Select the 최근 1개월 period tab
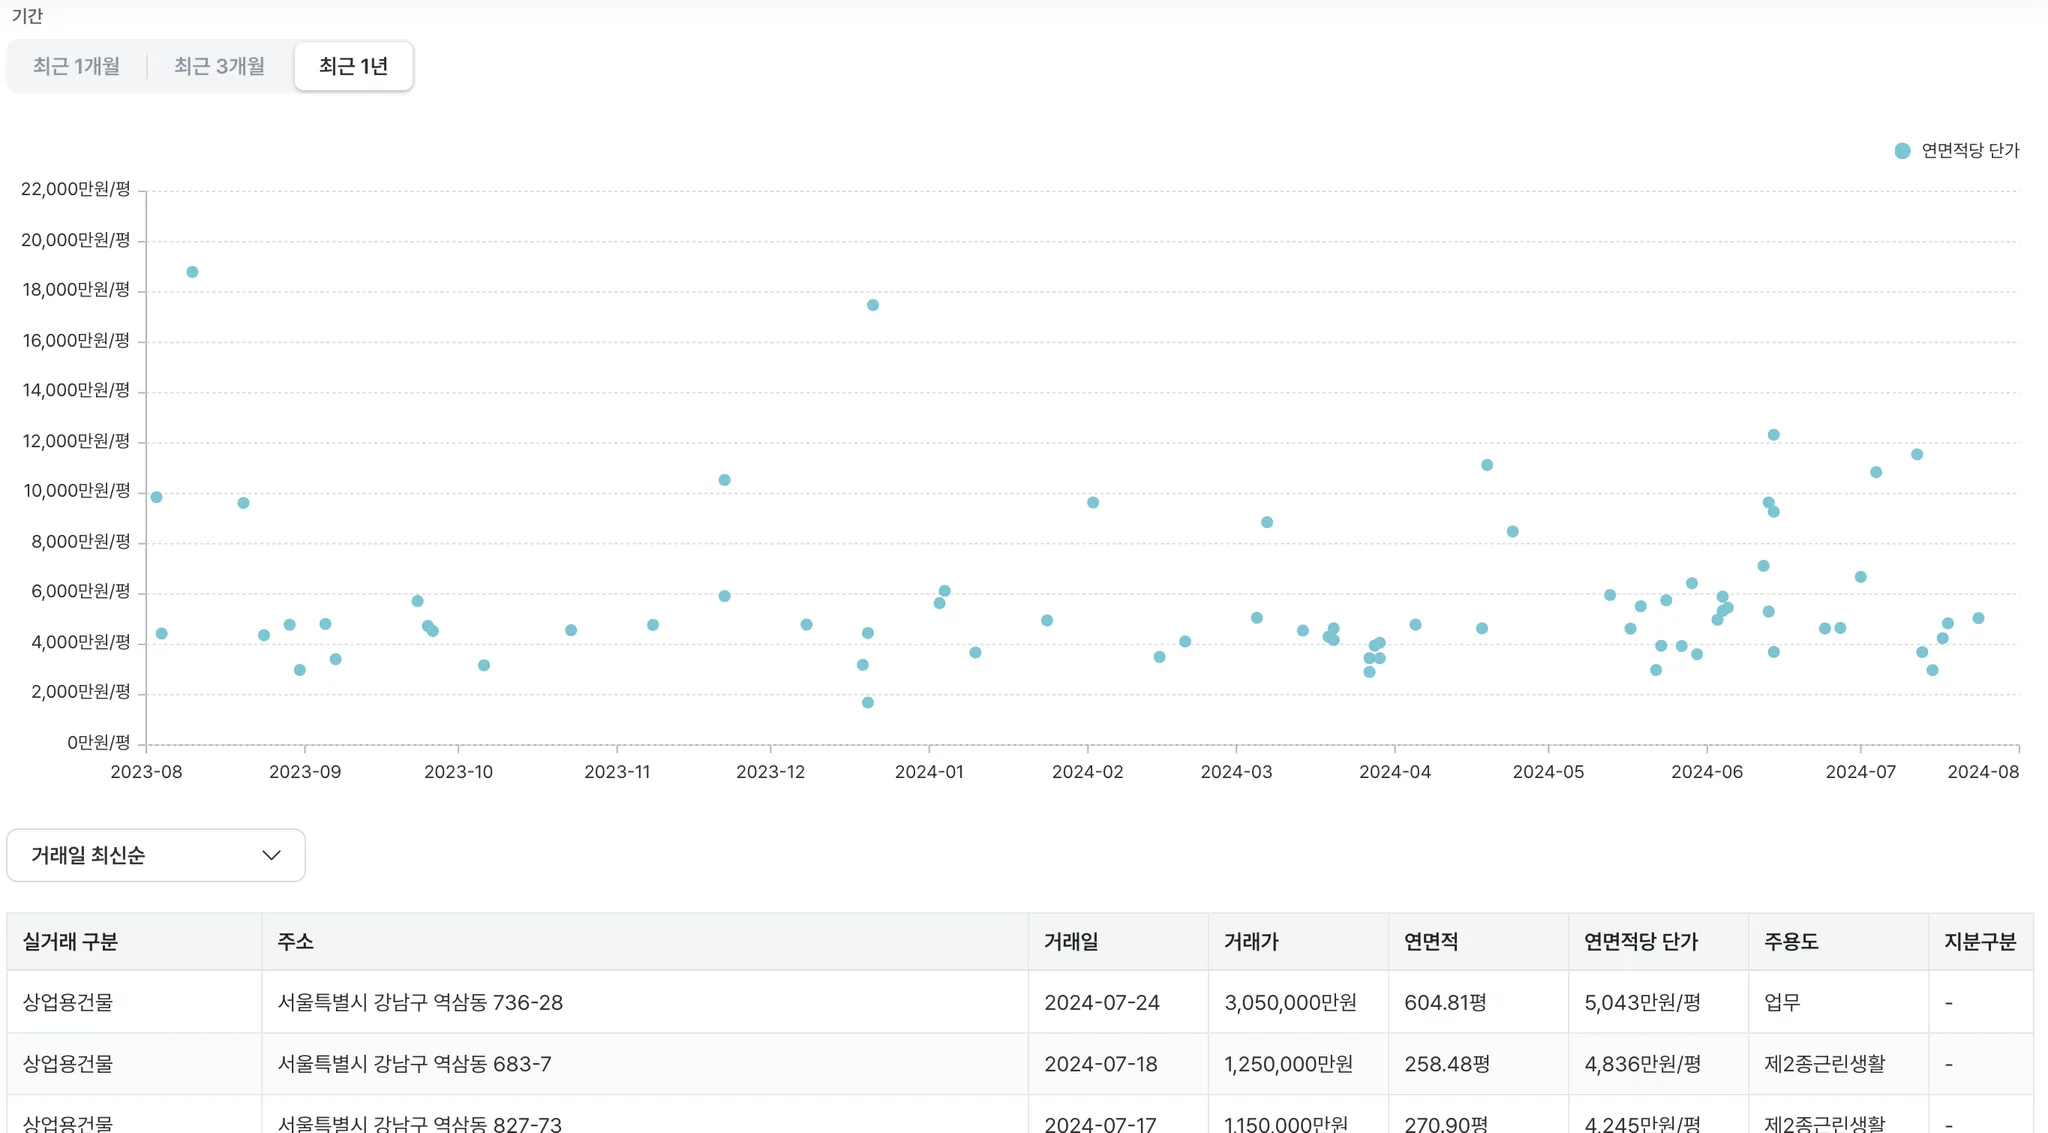Screen dimensions: 2048x1133 (76, 66)
